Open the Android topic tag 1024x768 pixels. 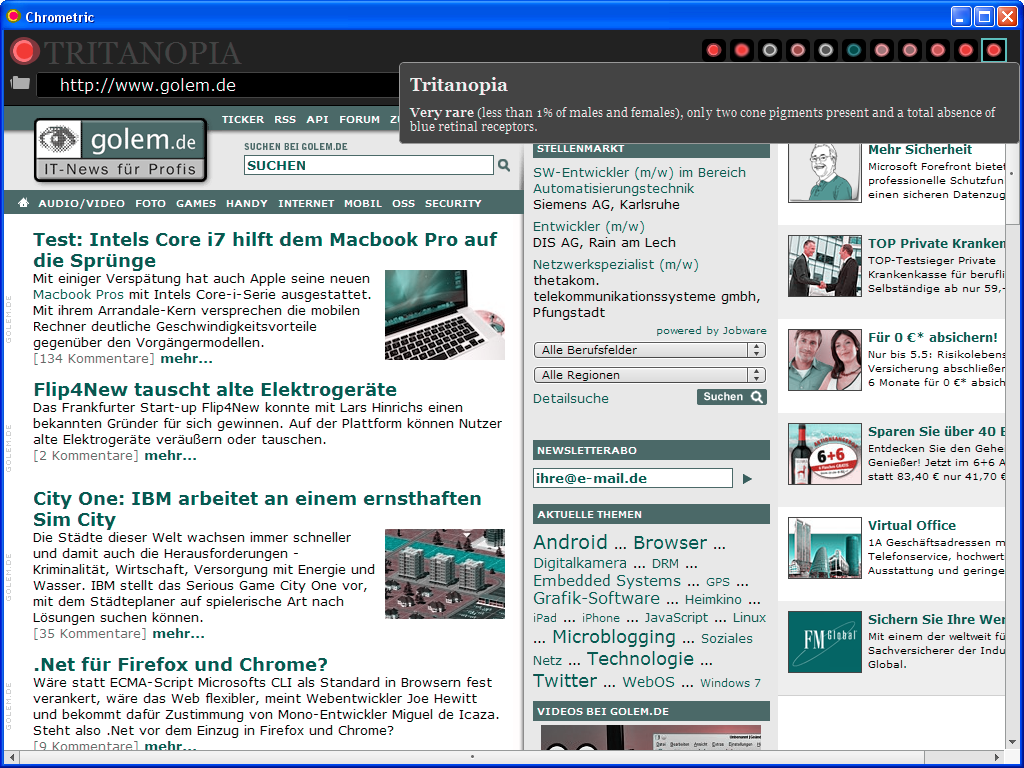pos(570,542)
